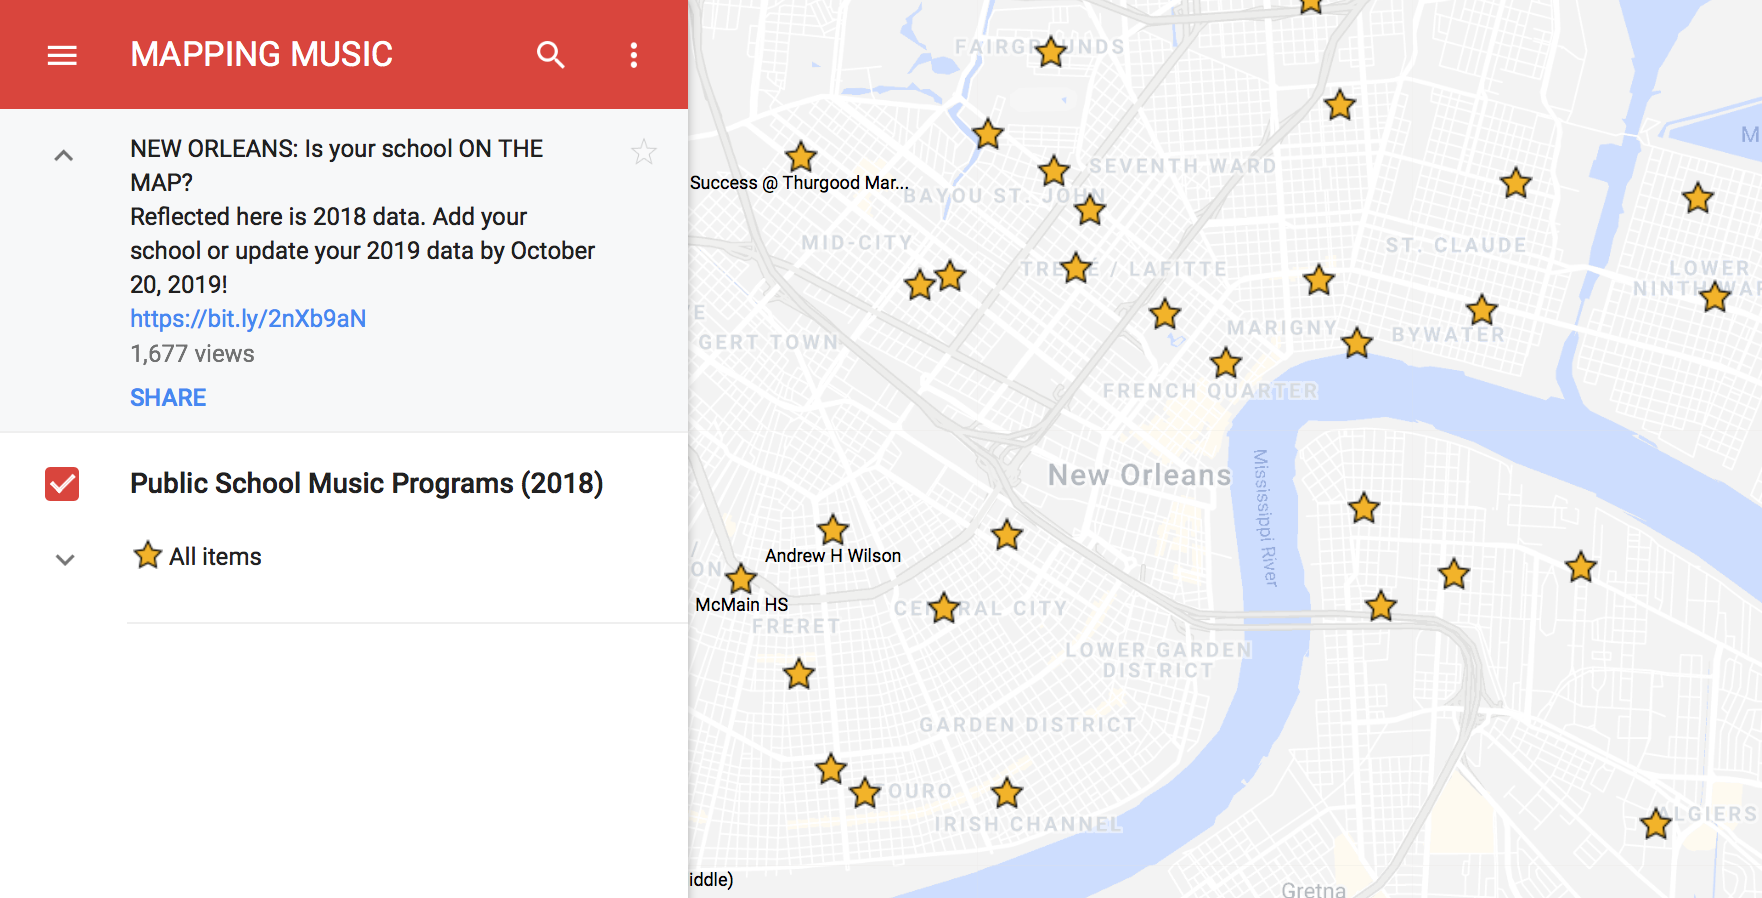Click the star marker over Lower Ninth Ward
This screenshot has height=898, width=1762.
(x=1715, y=296)
